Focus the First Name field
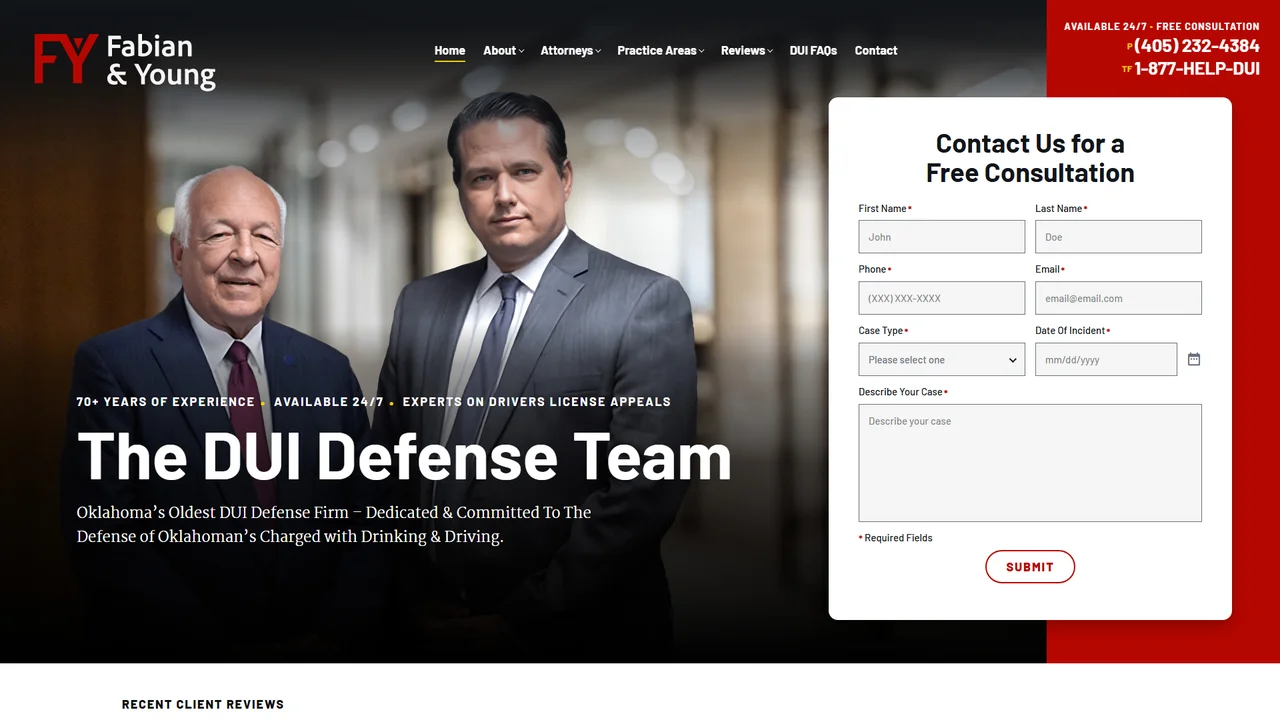Viewport: 1280px width, 720px height. tap(942, 237)
